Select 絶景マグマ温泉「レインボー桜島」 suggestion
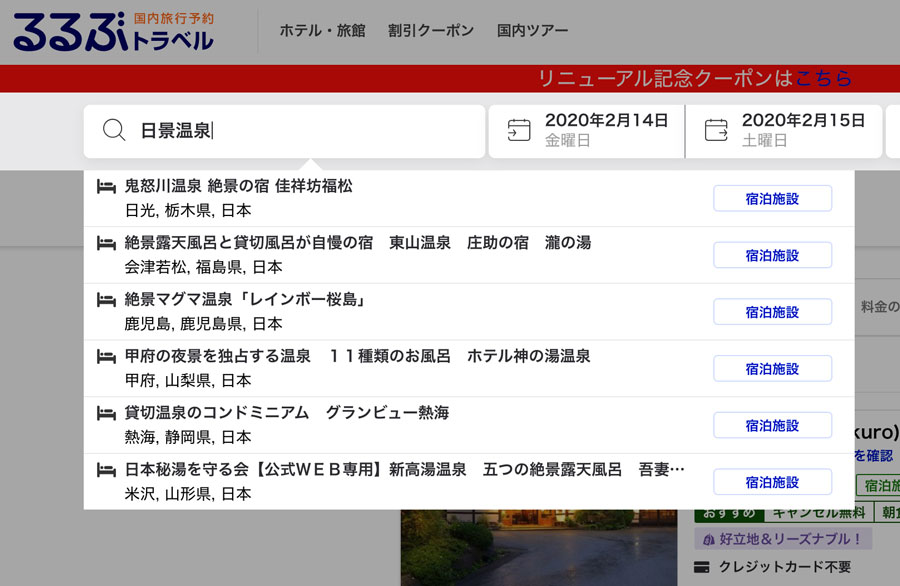This screenshot has height=586, width=900. click(x=469, y=312)
